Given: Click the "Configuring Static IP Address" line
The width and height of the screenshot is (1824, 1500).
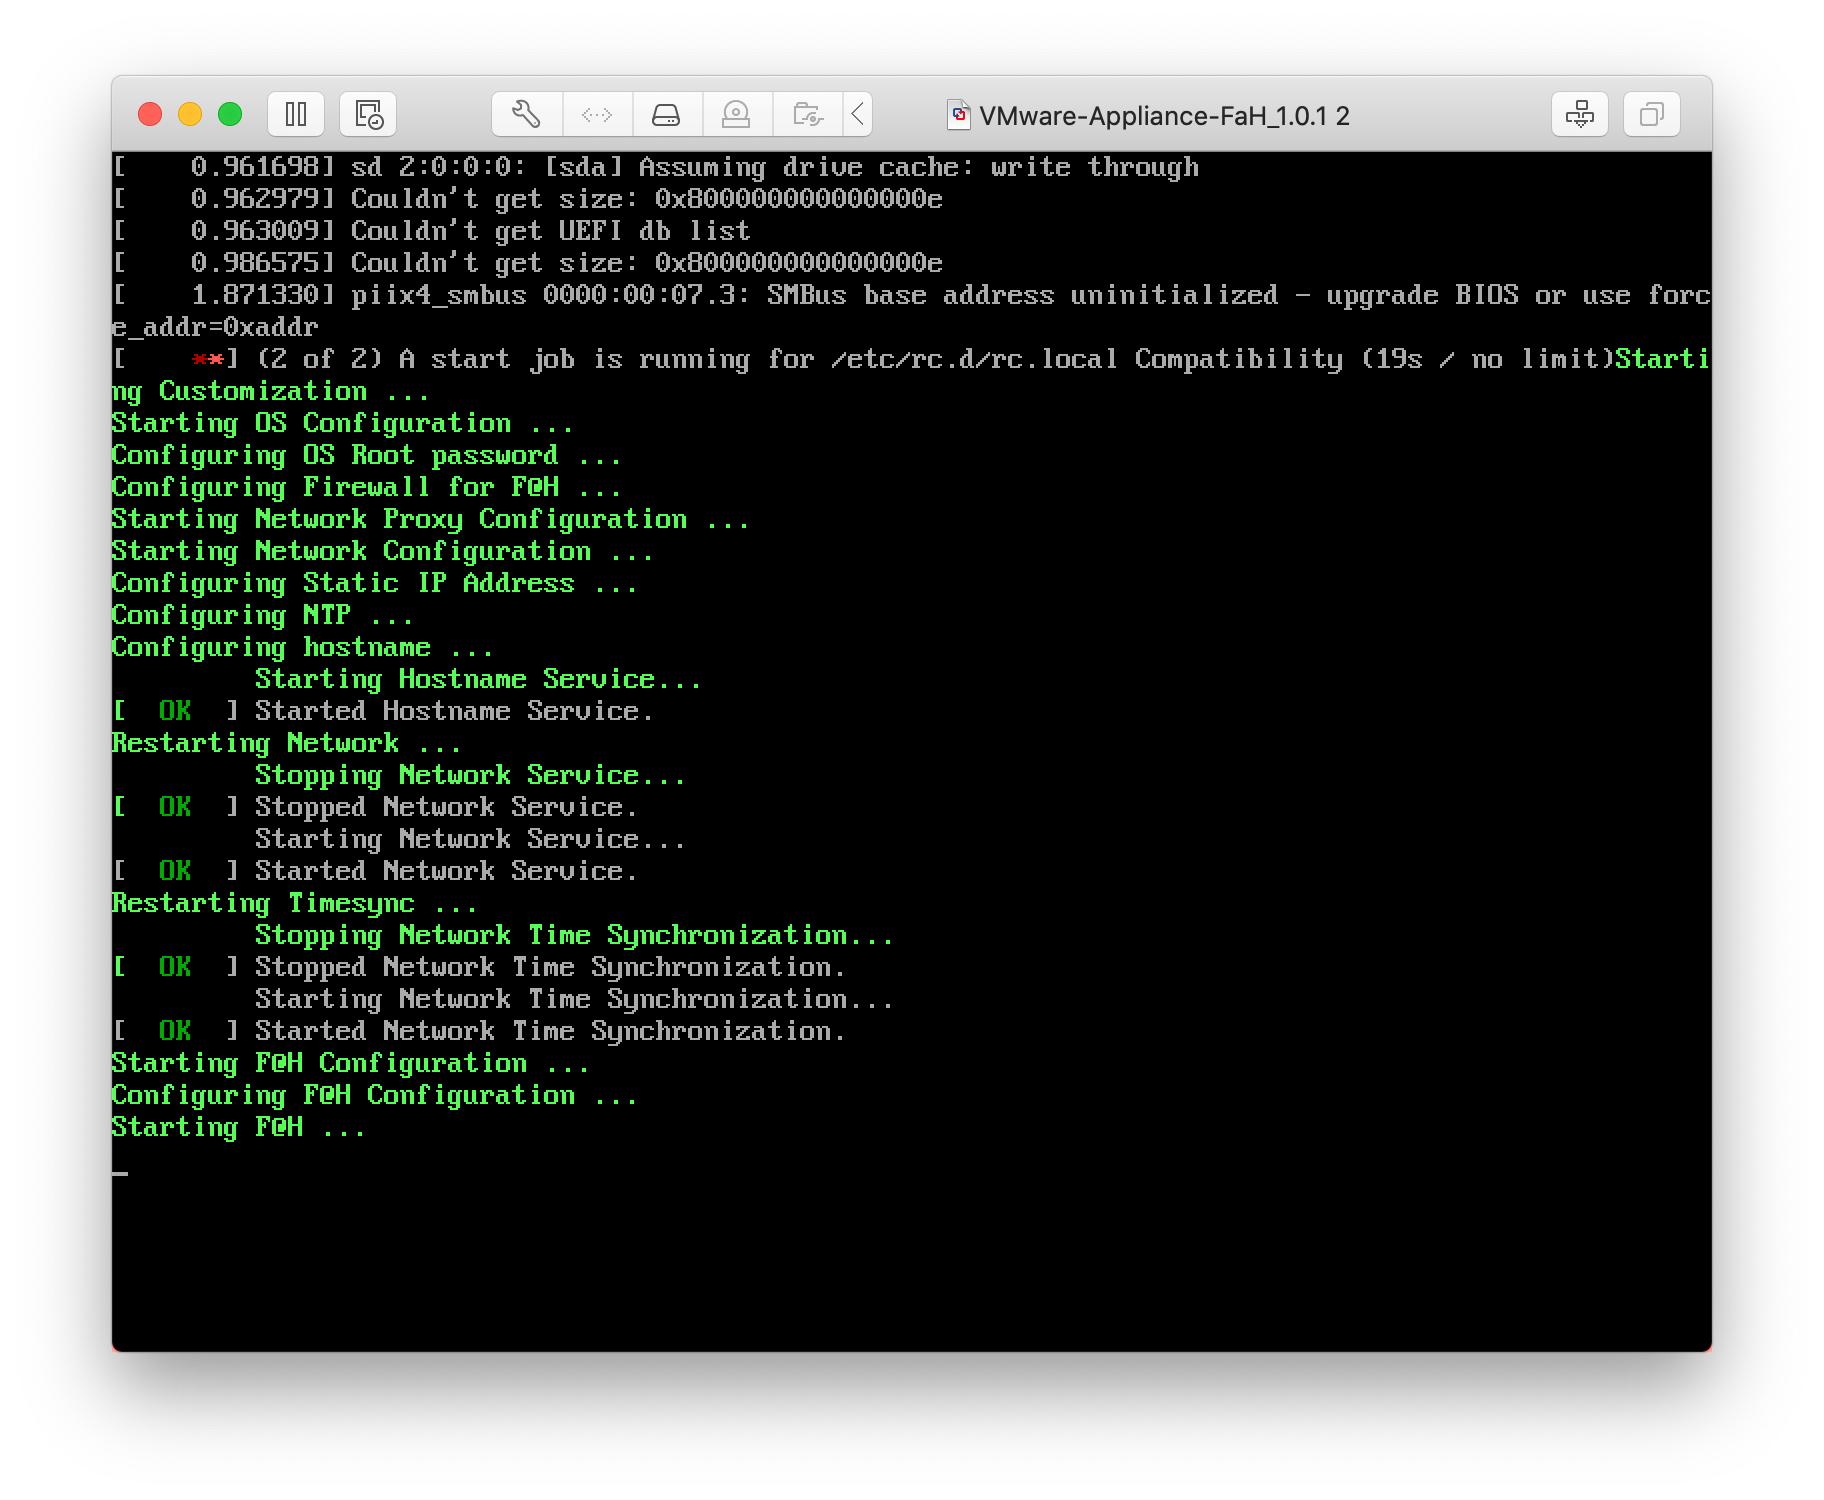Looking at the screenshot, I should (372, 583).
